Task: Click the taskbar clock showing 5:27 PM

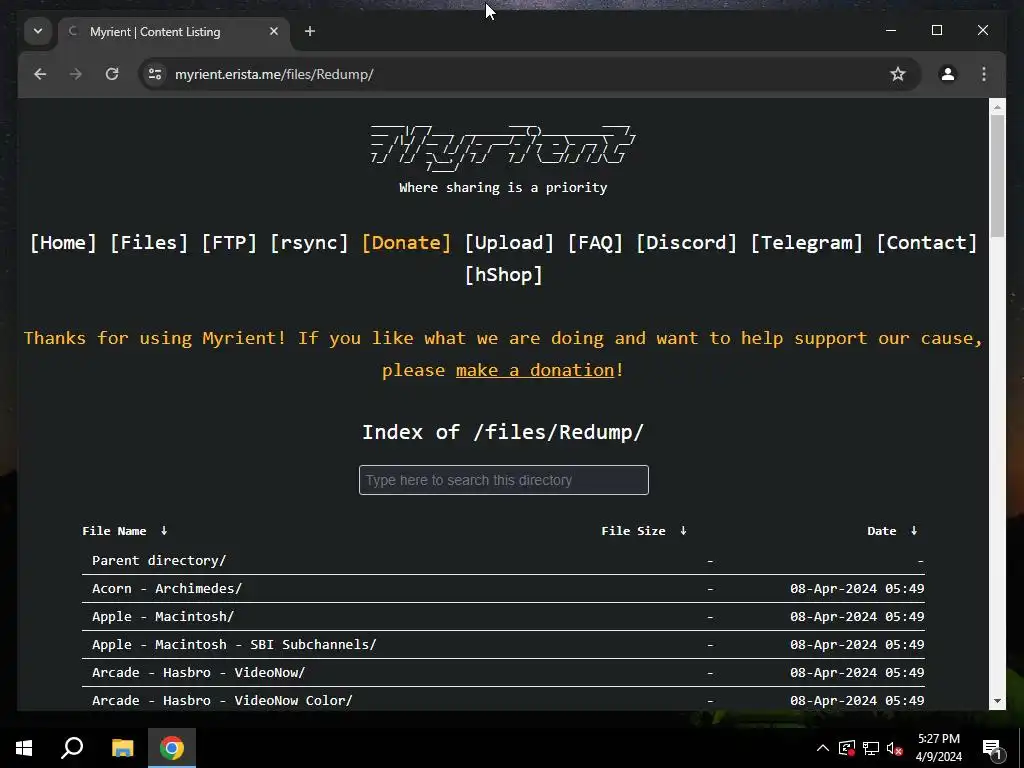Action: [x=939, y=748]
